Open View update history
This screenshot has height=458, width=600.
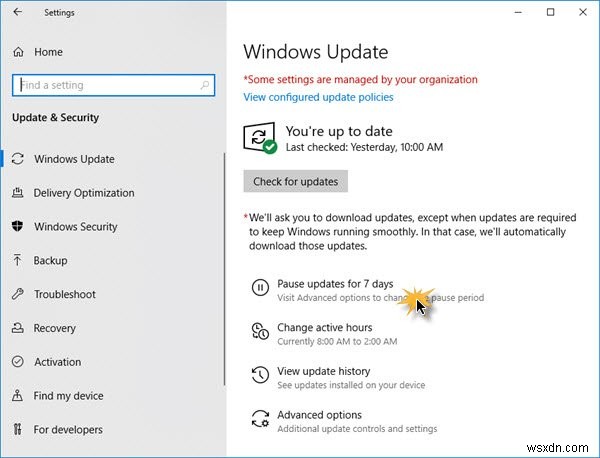point(324,371)
